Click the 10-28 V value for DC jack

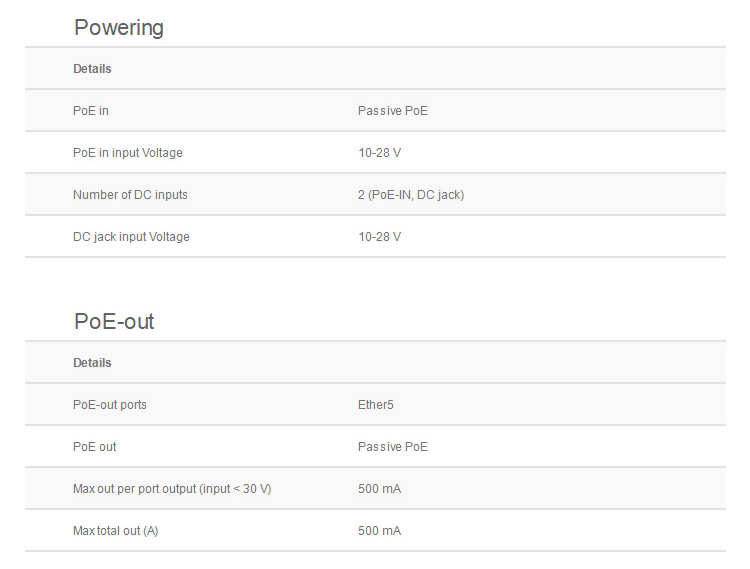(x=379, y=237)
